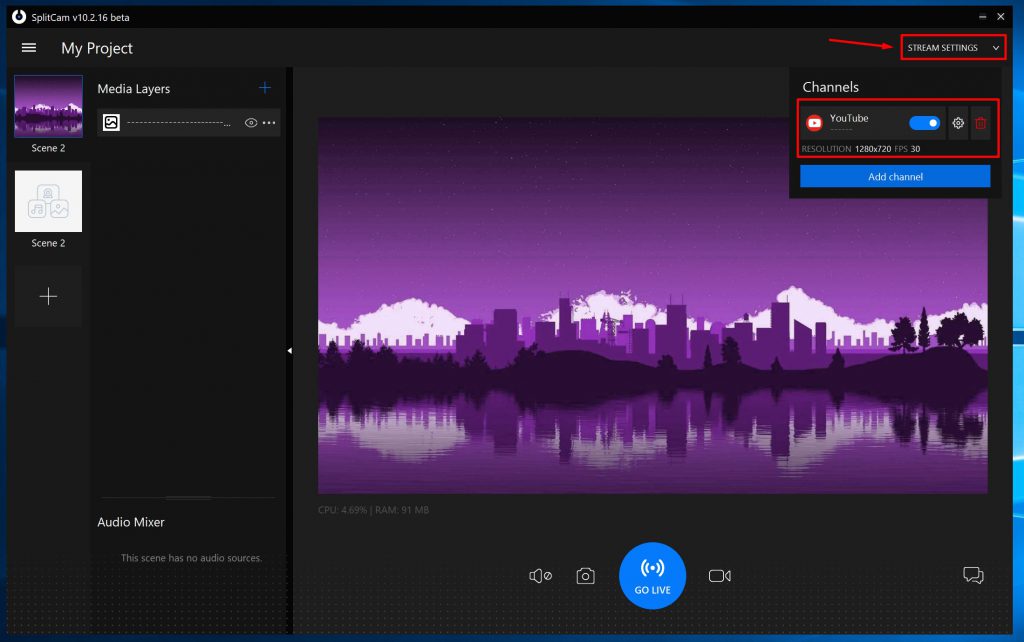
Task: Click the image layer type icon
Action: point(111,122)
